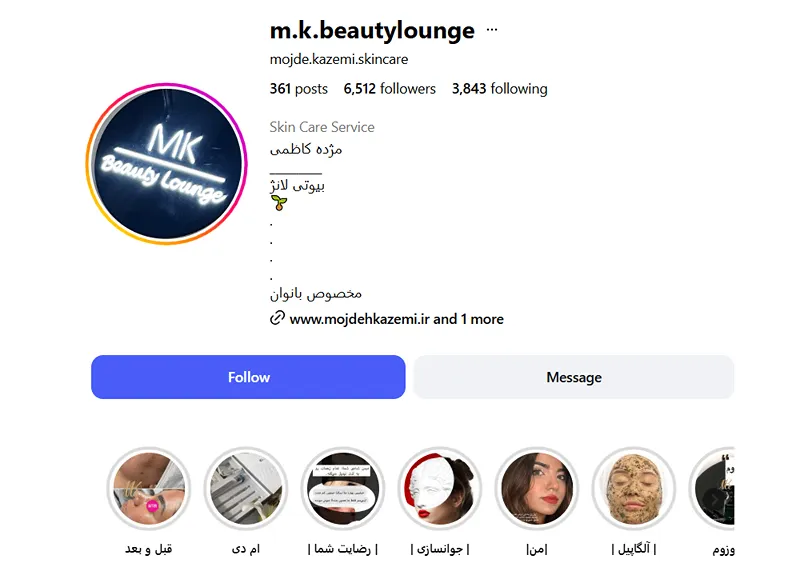Click the Message button
The image size is (796, 583).
(574, 377)
